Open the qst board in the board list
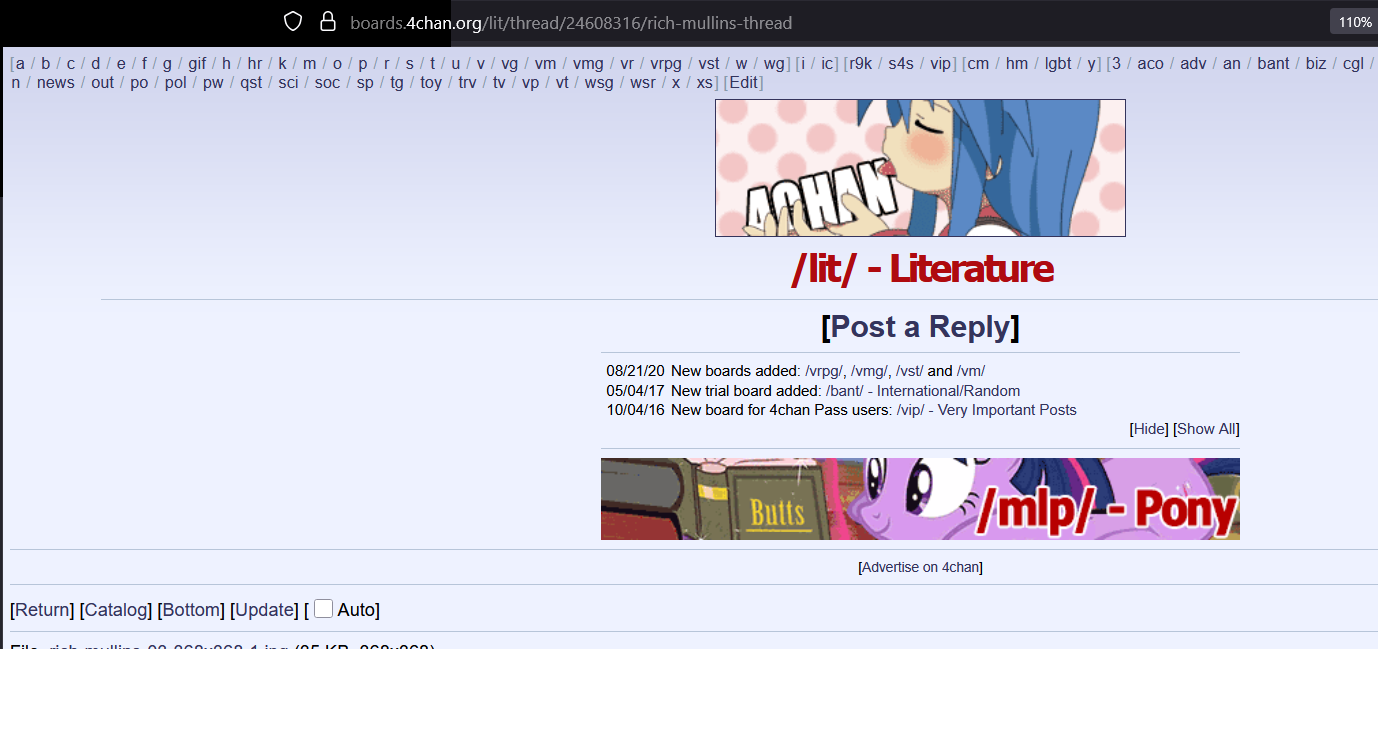The image size is (1378, 755). 251,83
